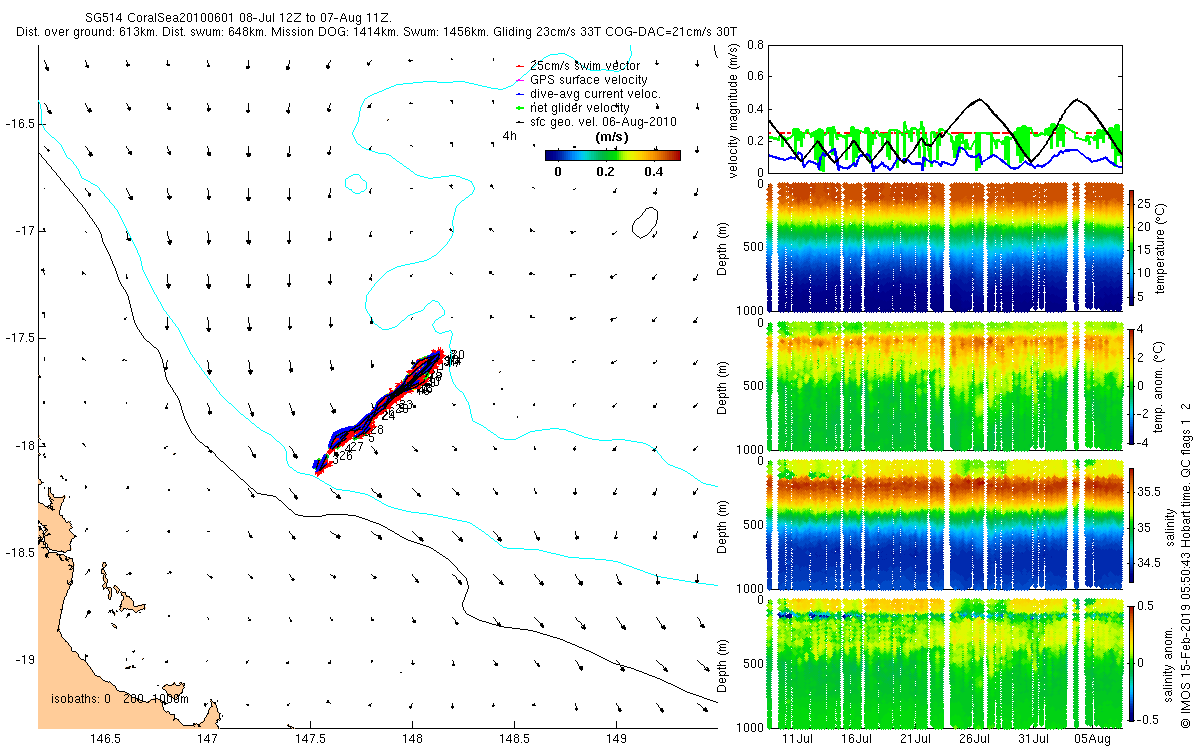The width and height of the screenshot is (1200, 750).
Task: Click the '4h' label near the legend
Action: tap(510, 136)
